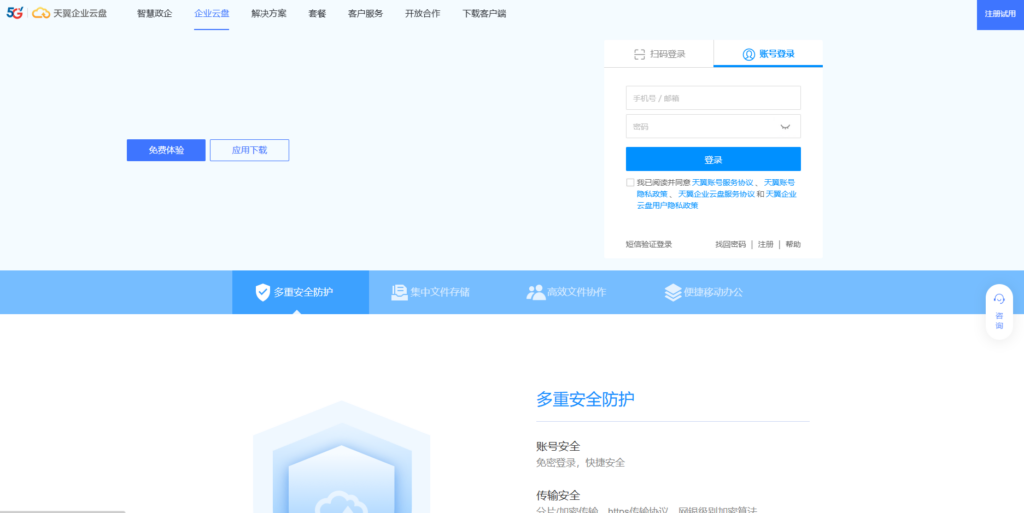Click the 免费体验 free trial button

(x=166, y=150)
